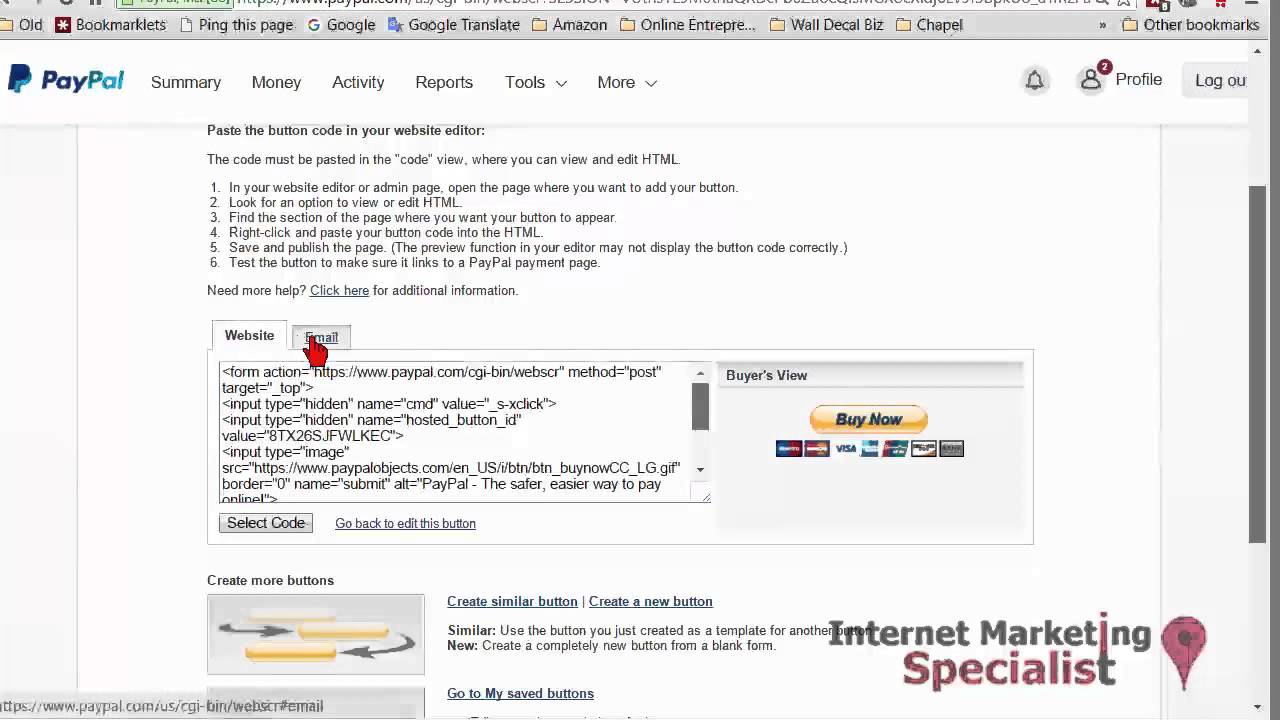Open the Click here help link
Viewport: 1280px width, 720px height.
point(339,290)
